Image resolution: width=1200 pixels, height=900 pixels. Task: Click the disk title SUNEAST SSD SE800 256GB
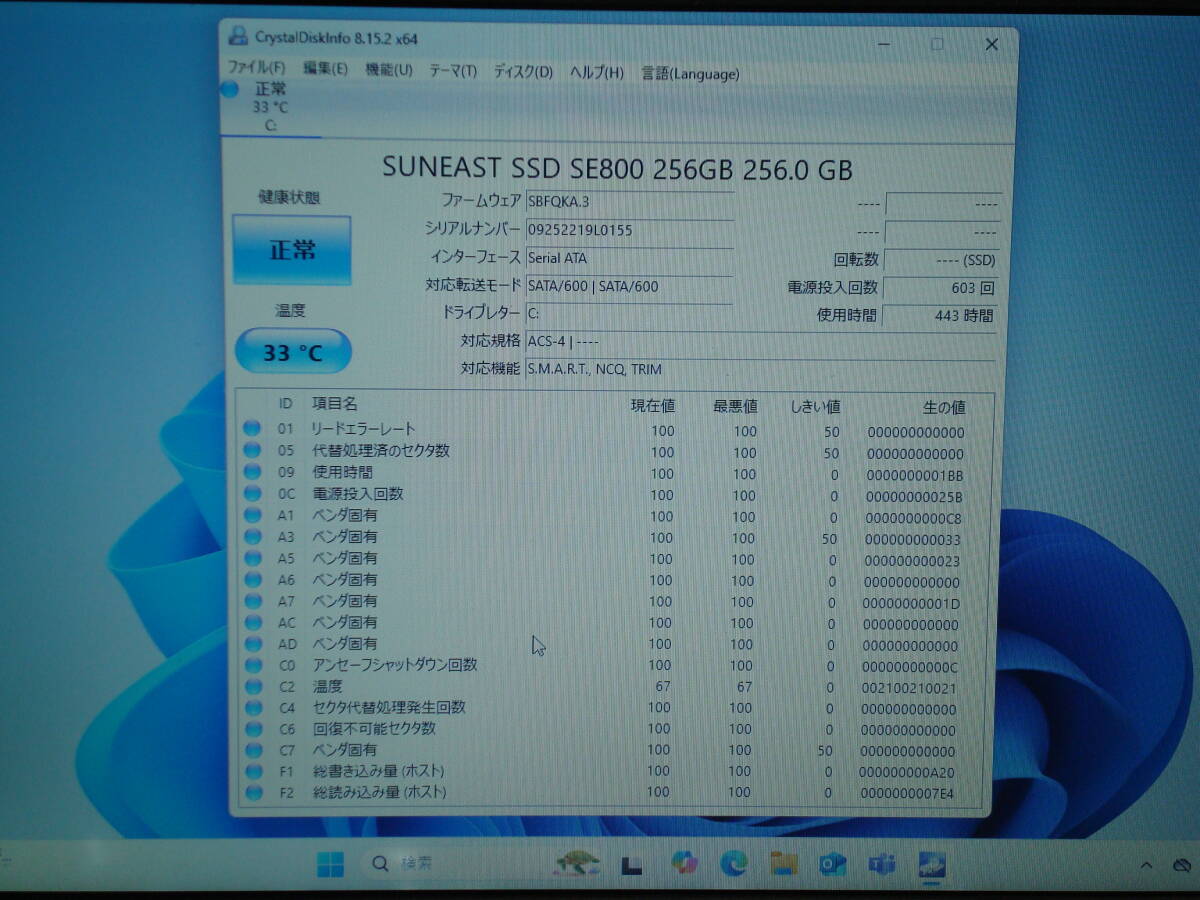pyautogui.click(x=617, y=168)
